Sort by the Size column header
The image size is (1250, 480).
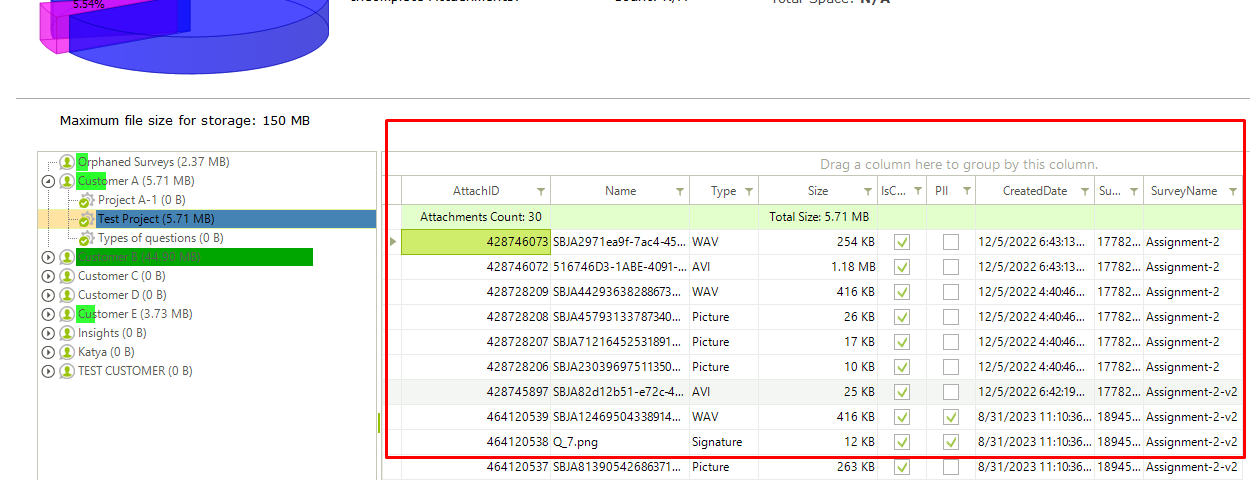pyautogui.click(x=818, y=191)
